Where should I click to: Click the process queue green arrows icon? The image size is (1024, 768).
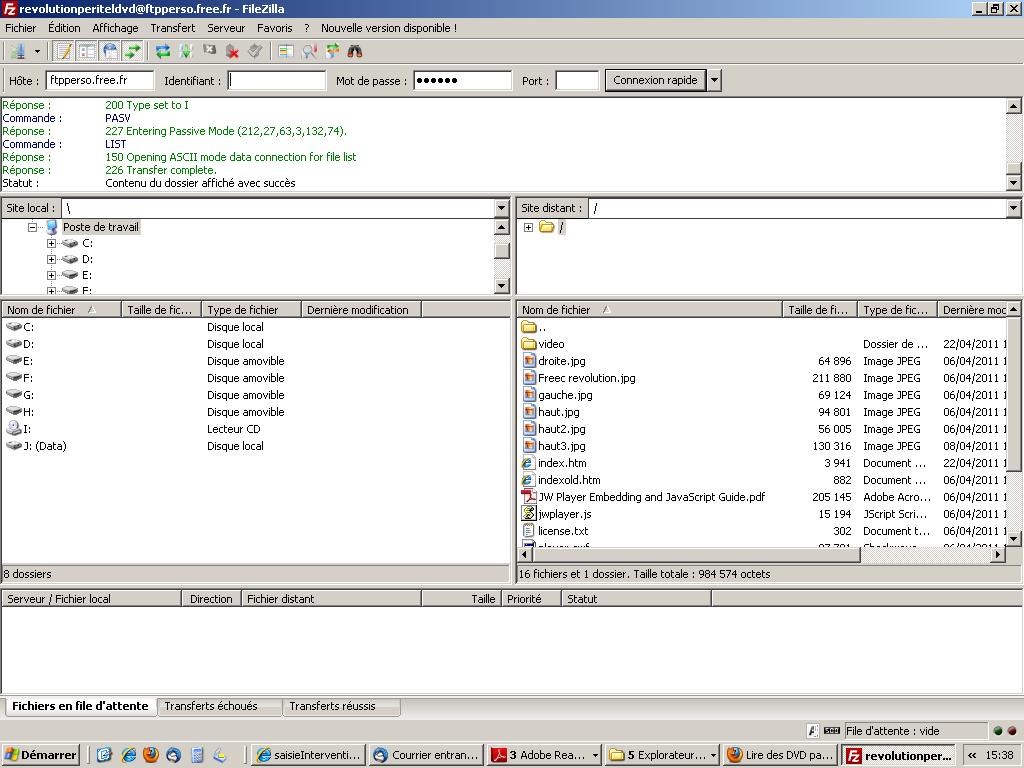186,51
